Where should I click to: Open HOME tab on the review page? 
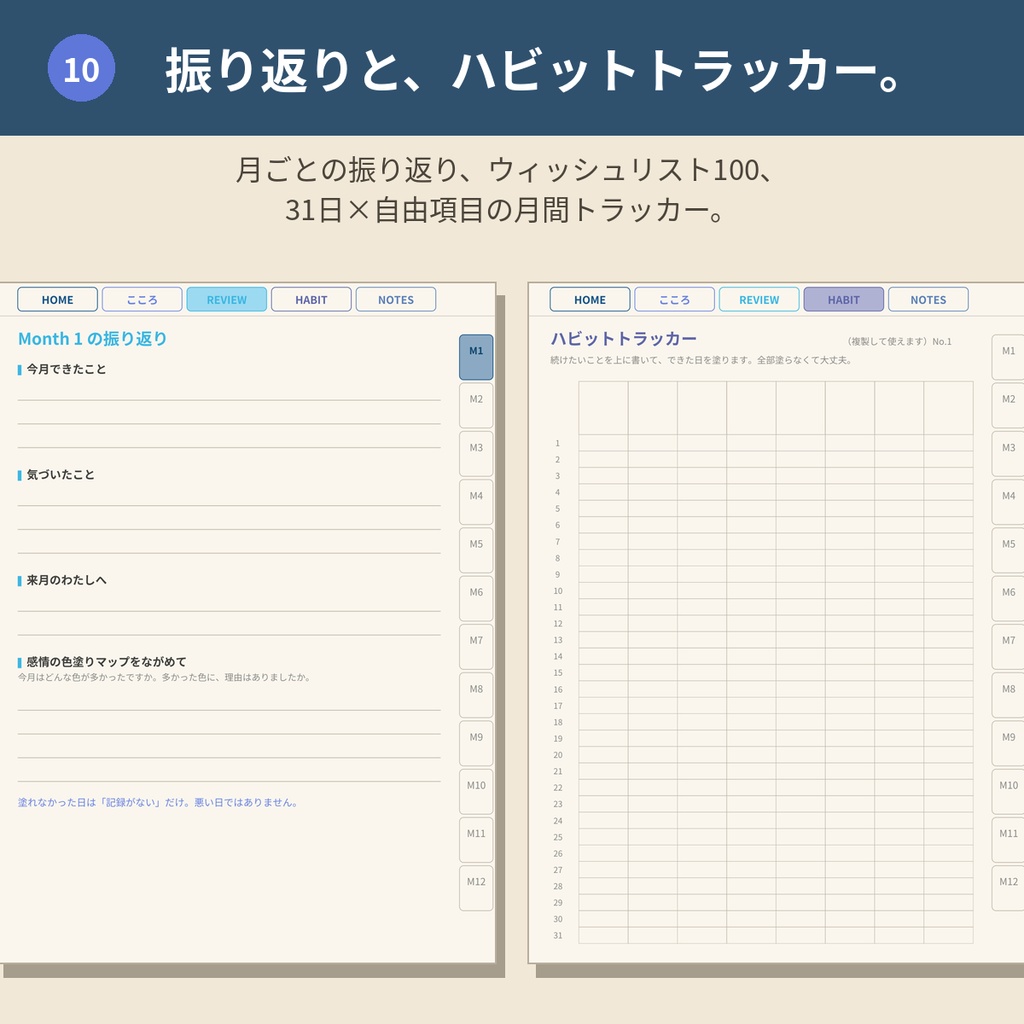(x=57, y=300)
